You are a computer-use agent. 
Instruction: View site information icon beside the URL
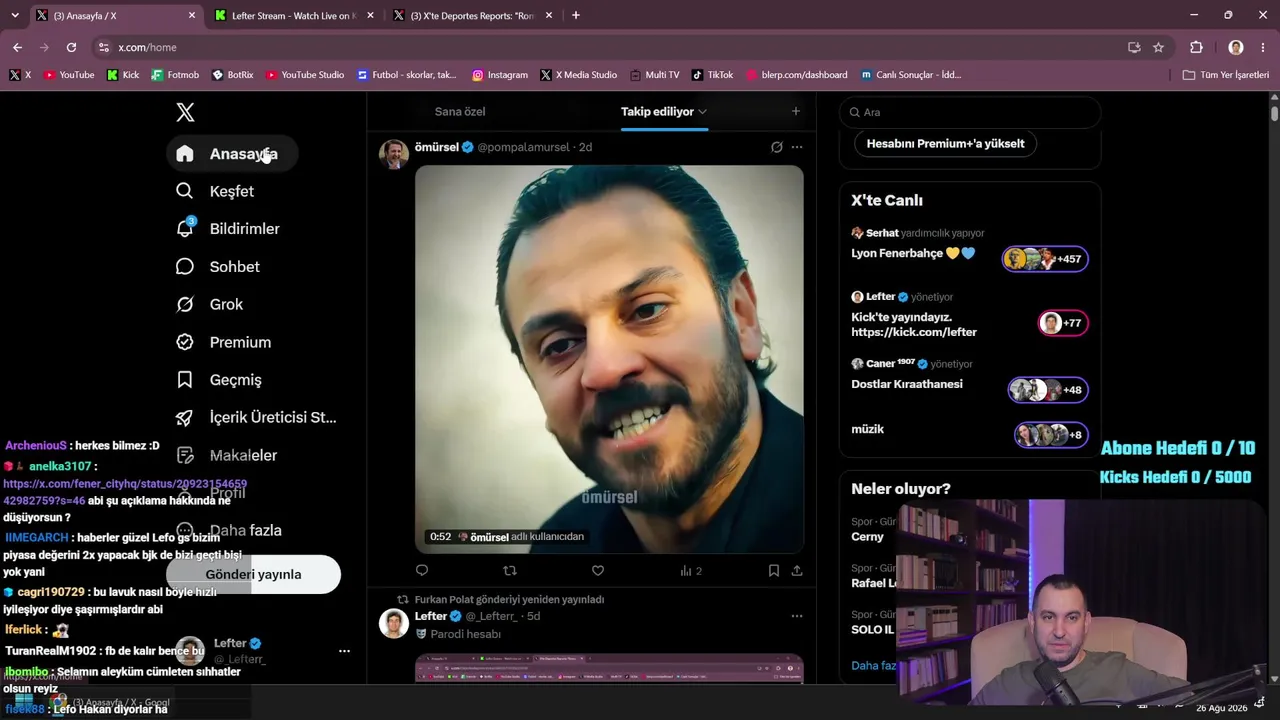point(103,47)
